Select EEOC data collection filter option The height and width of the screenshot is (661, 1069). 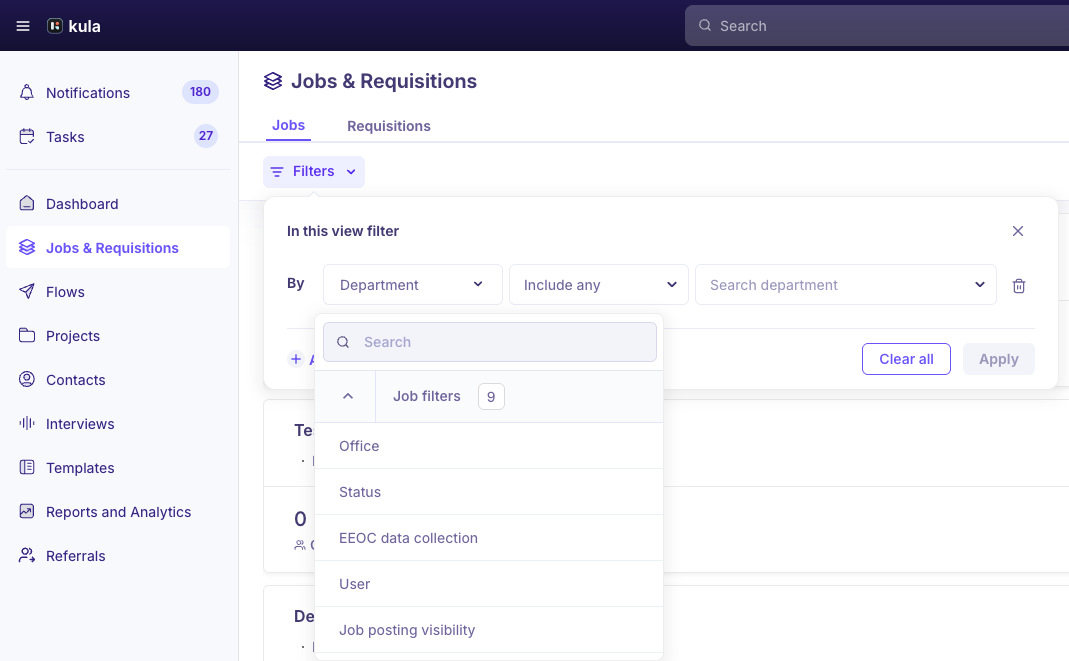(408, 538)
